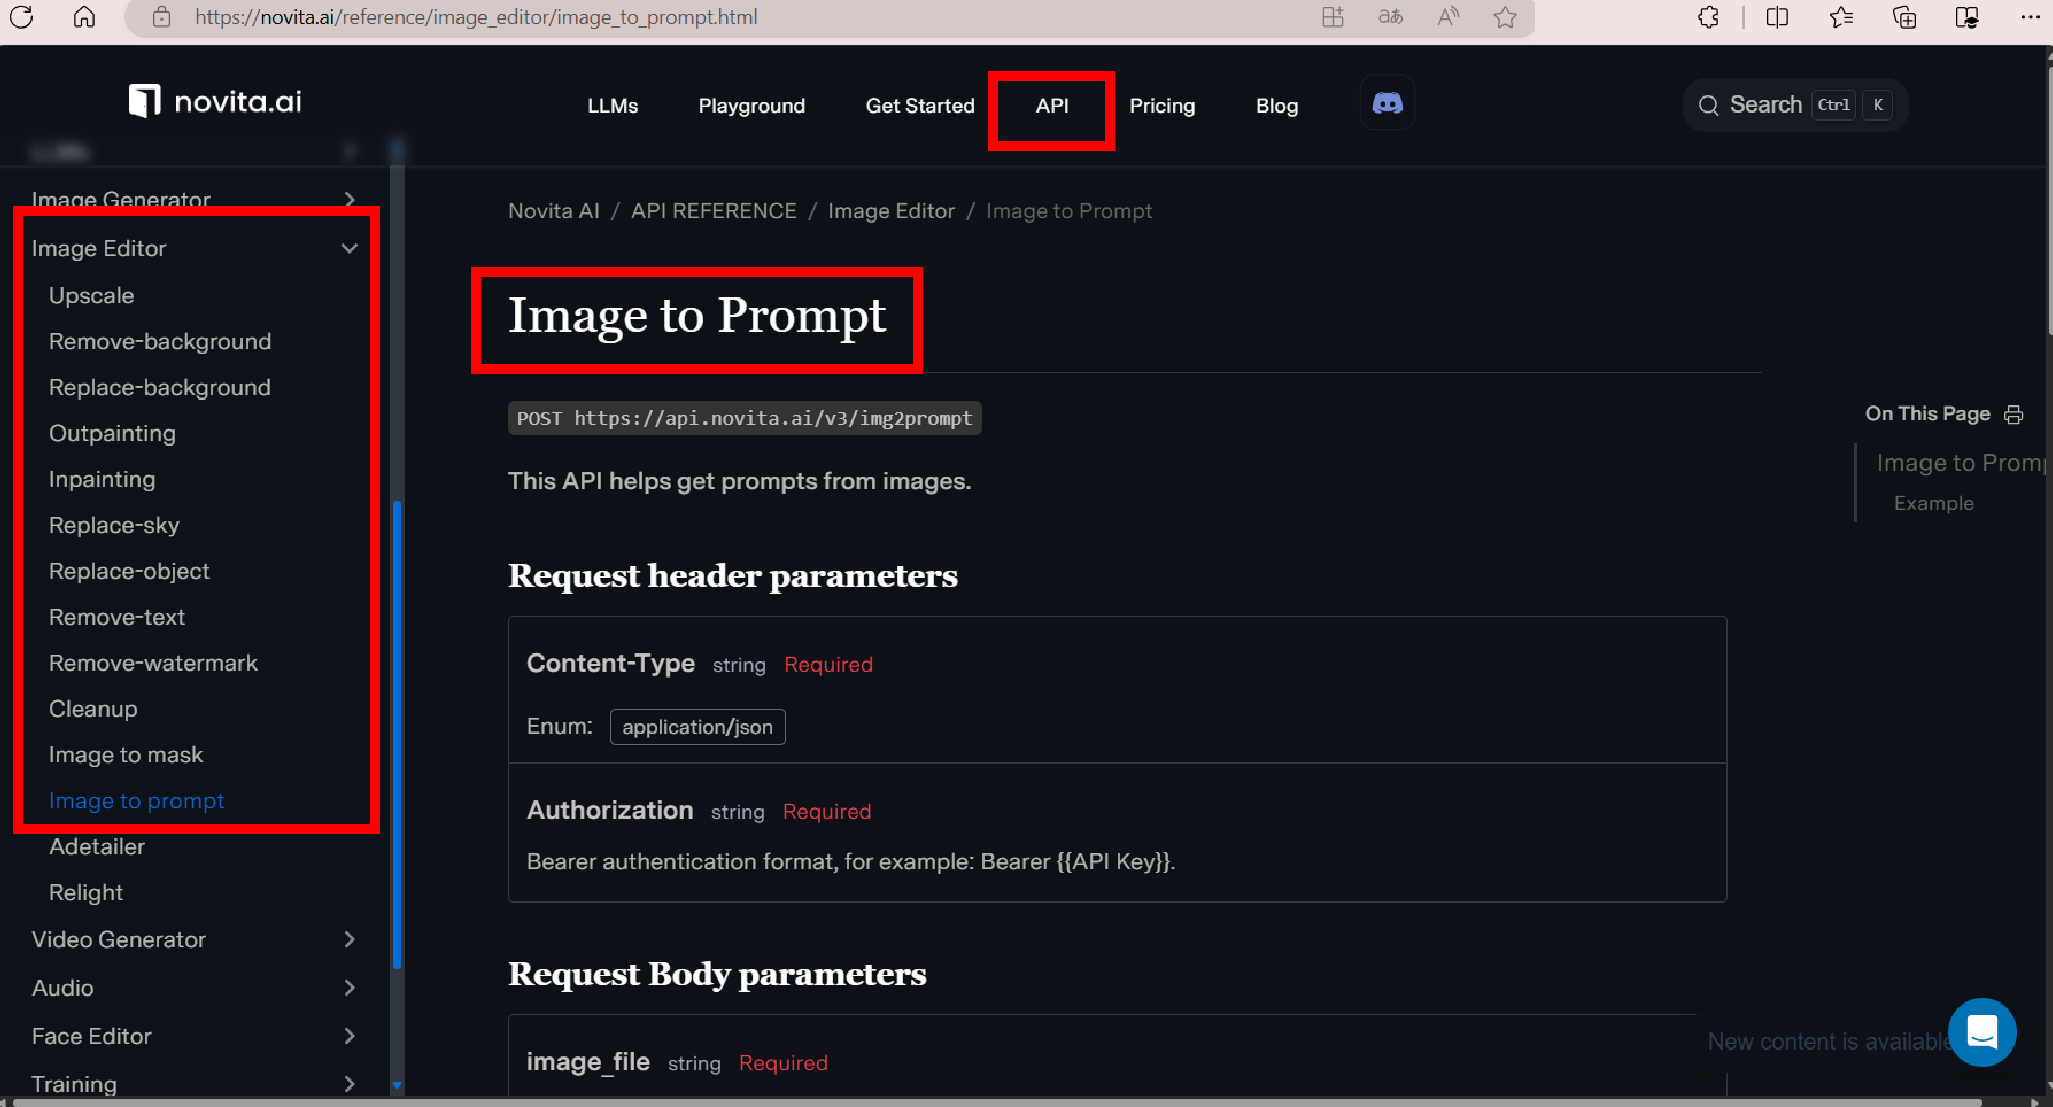Click the print page icon
Viewport: 2053px width, 1107px height.
click(2014, 414)
